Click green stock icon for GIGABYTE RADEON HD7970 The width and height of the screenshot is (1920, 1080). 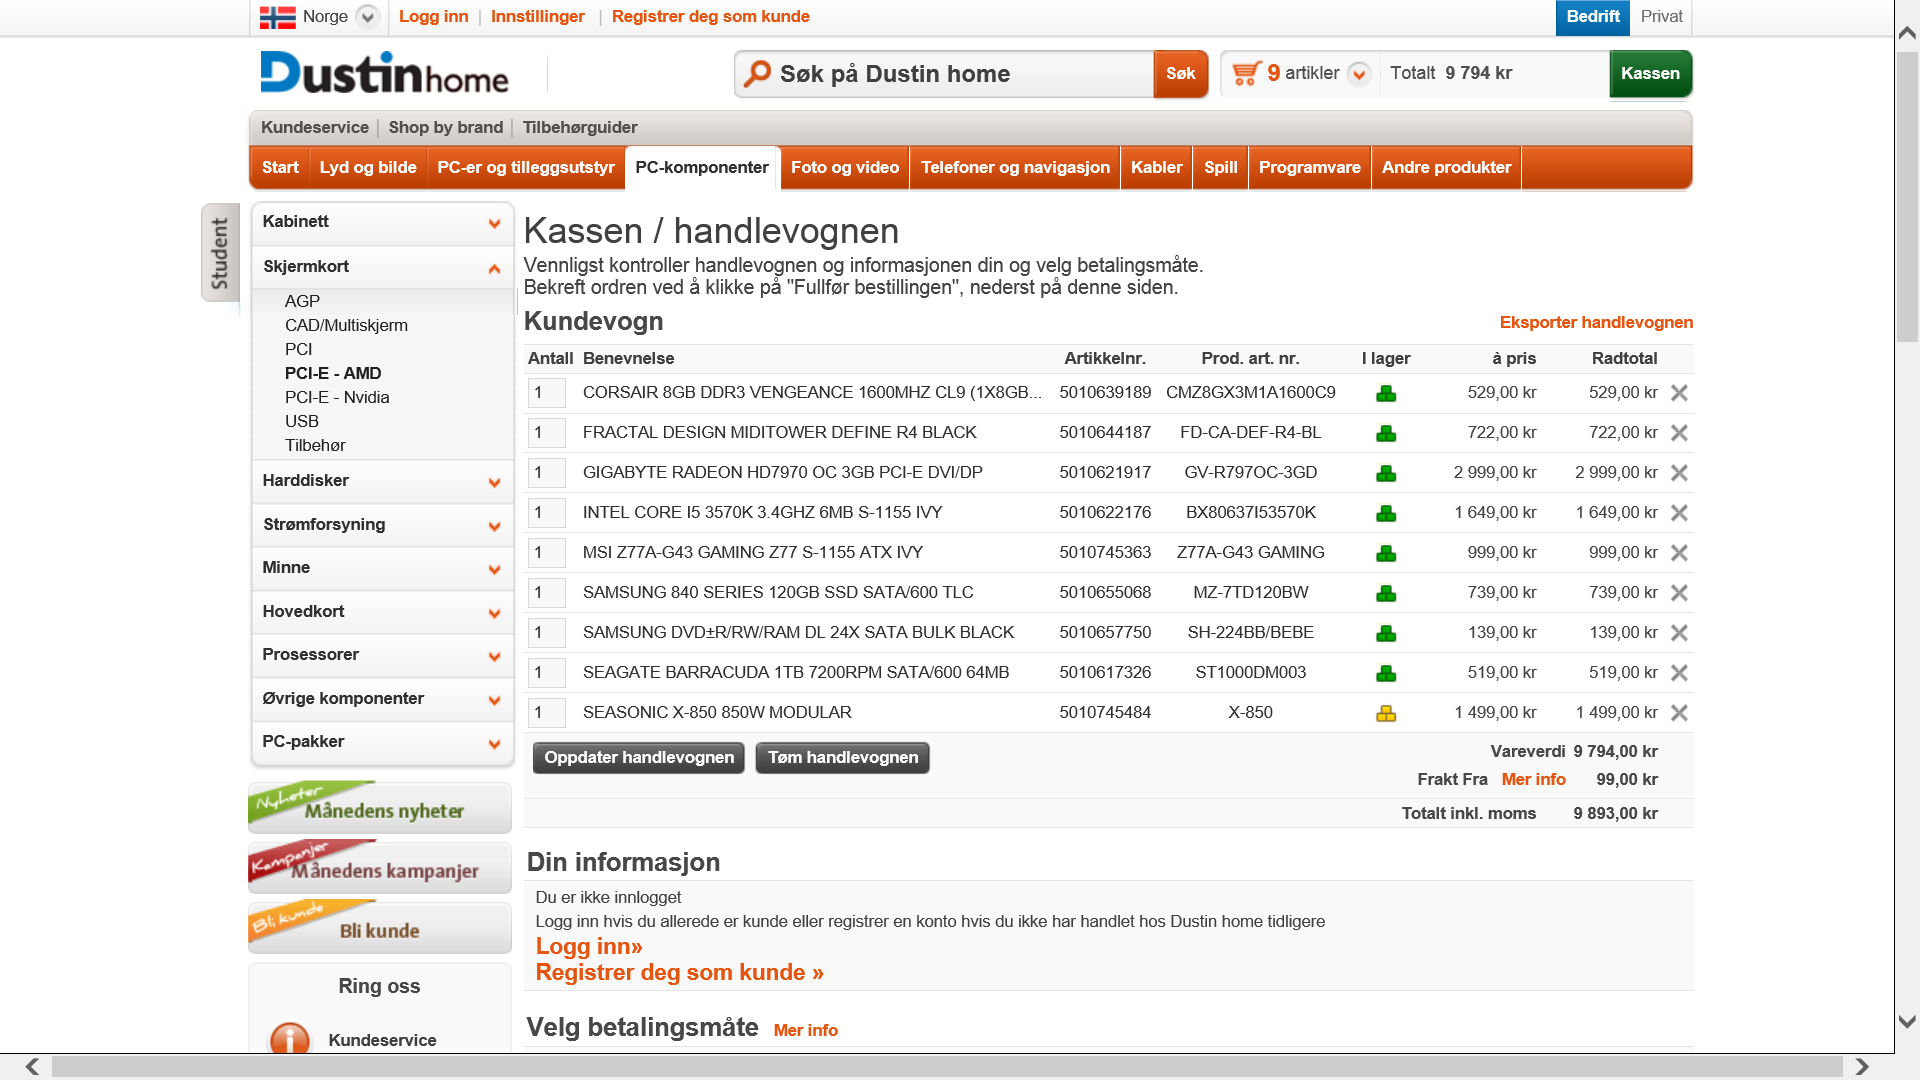coord(1385,473)
